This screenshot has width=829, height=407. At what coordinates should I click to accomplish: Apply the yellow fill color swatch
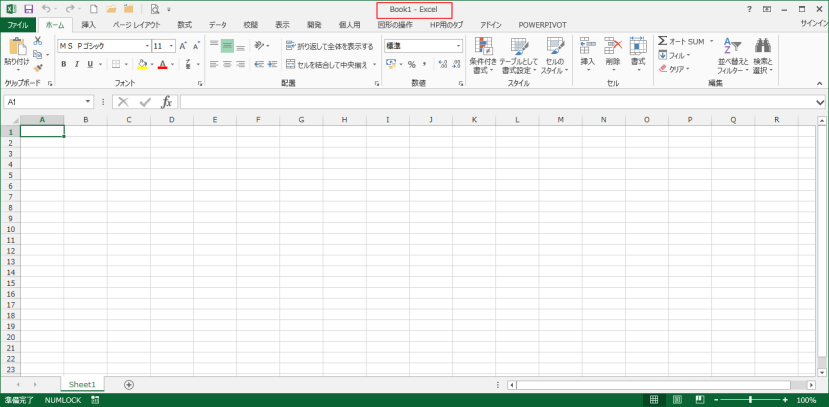point(142,64)
